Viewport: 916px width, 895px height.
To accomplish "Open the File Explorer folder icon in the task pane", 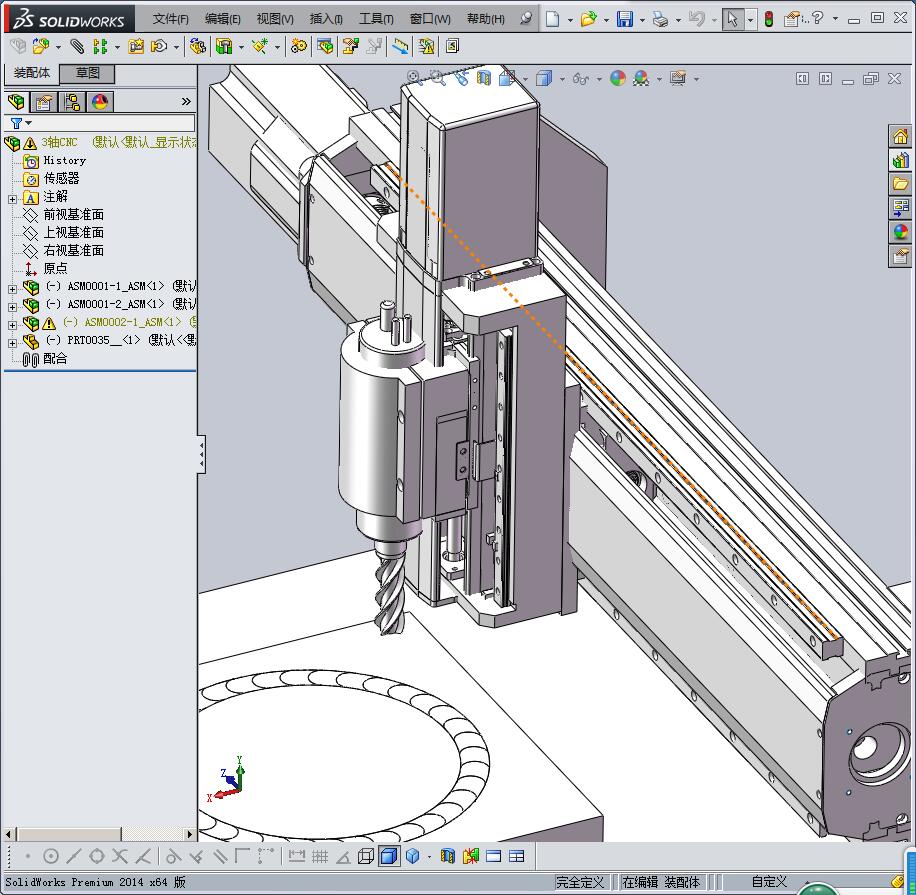I will click(x=900, y=184).
